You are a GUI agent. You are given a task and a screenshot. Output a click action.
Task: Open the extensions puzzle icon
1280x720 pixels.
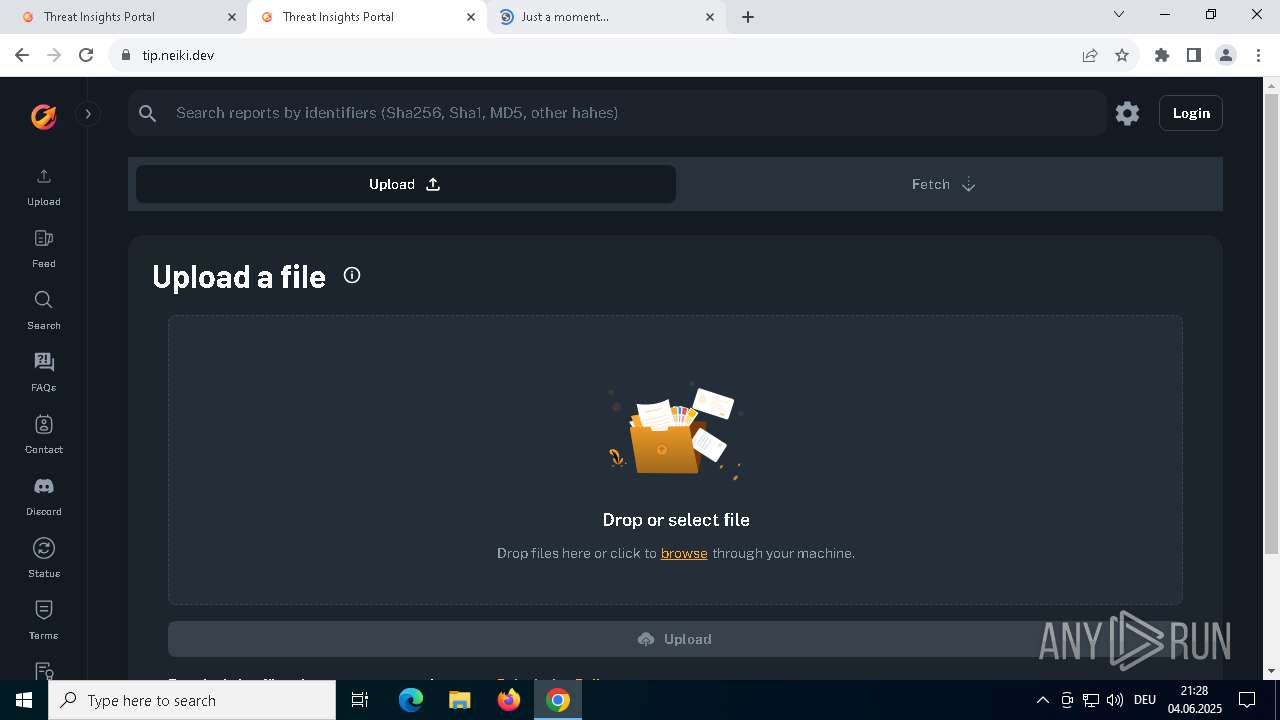(x=1162, y=55)
